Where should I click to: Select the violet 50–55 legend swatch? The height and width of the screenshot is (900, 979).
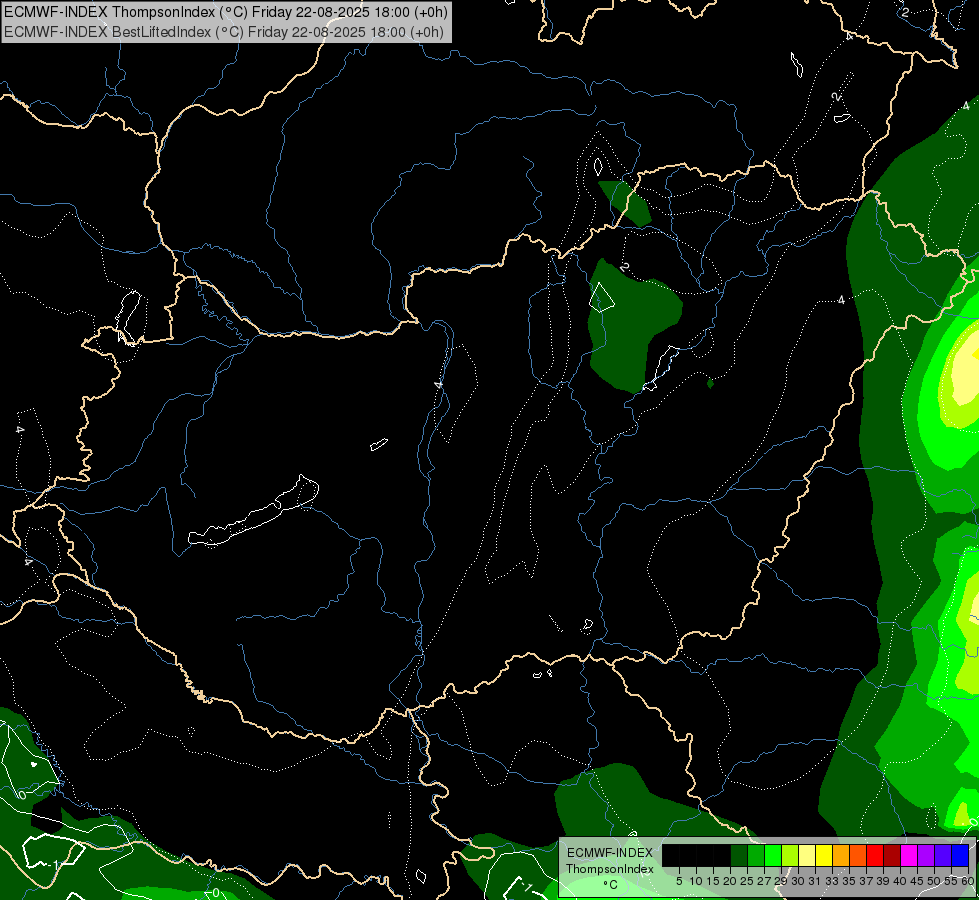(943, 855)
